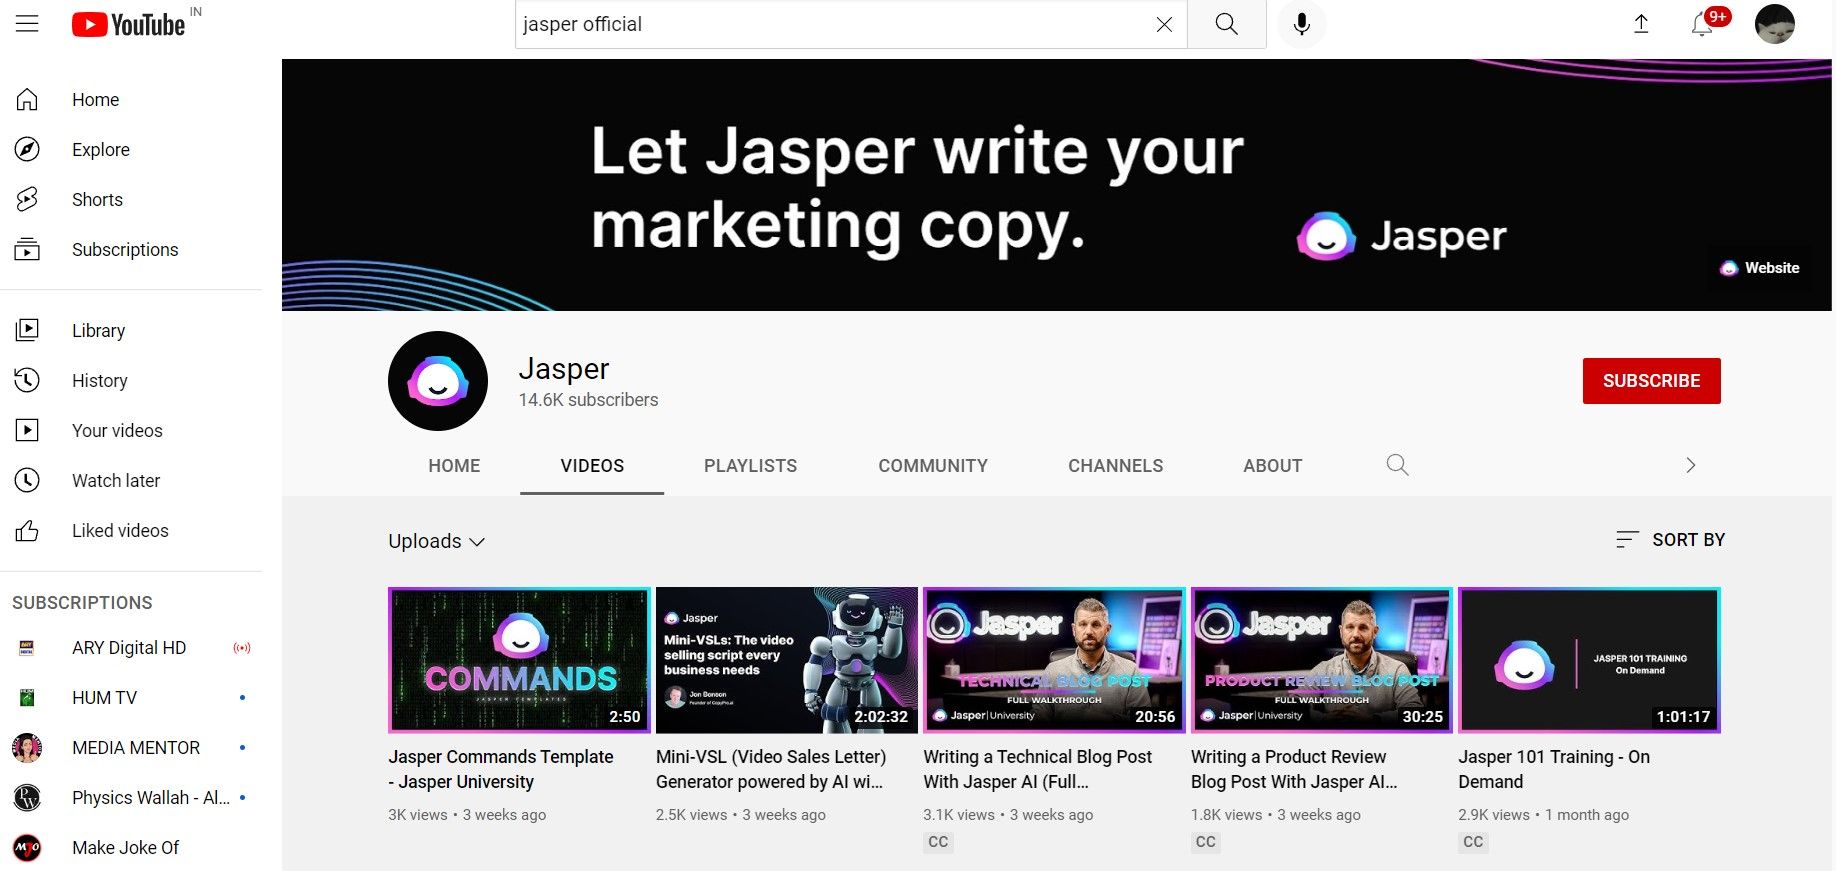The image size is (1836, 871).
Task: Expand the Uploads dropdown
Action: click(x=436, y=541)
